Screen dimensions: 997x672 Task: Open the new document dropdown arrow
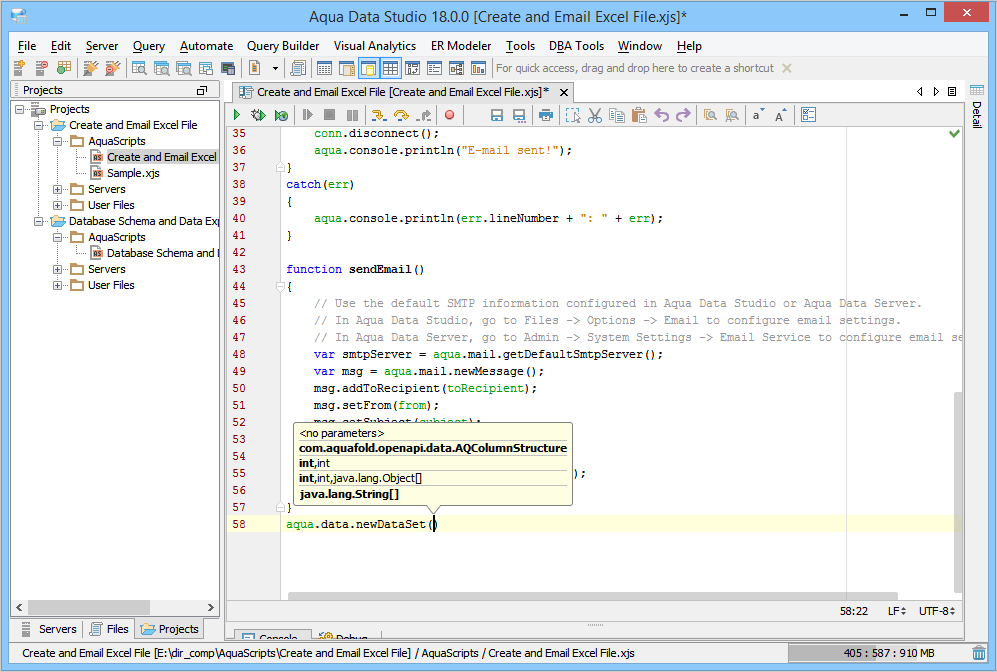coord(275,68)
